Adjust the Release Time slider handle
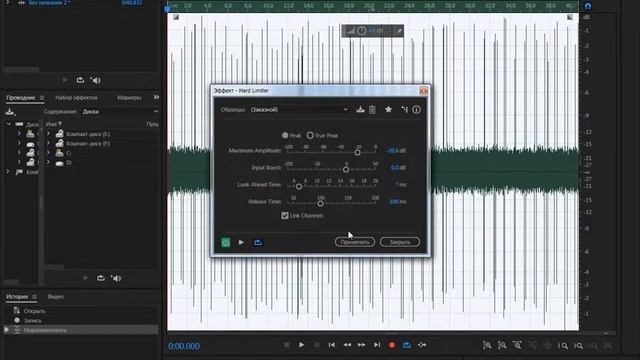 (320, 203)
